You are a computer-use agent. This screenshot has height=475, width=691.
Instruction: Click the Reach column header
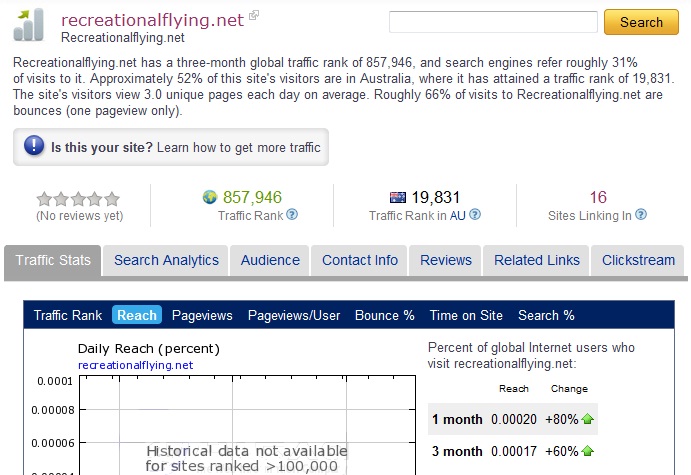coord(513,389)
